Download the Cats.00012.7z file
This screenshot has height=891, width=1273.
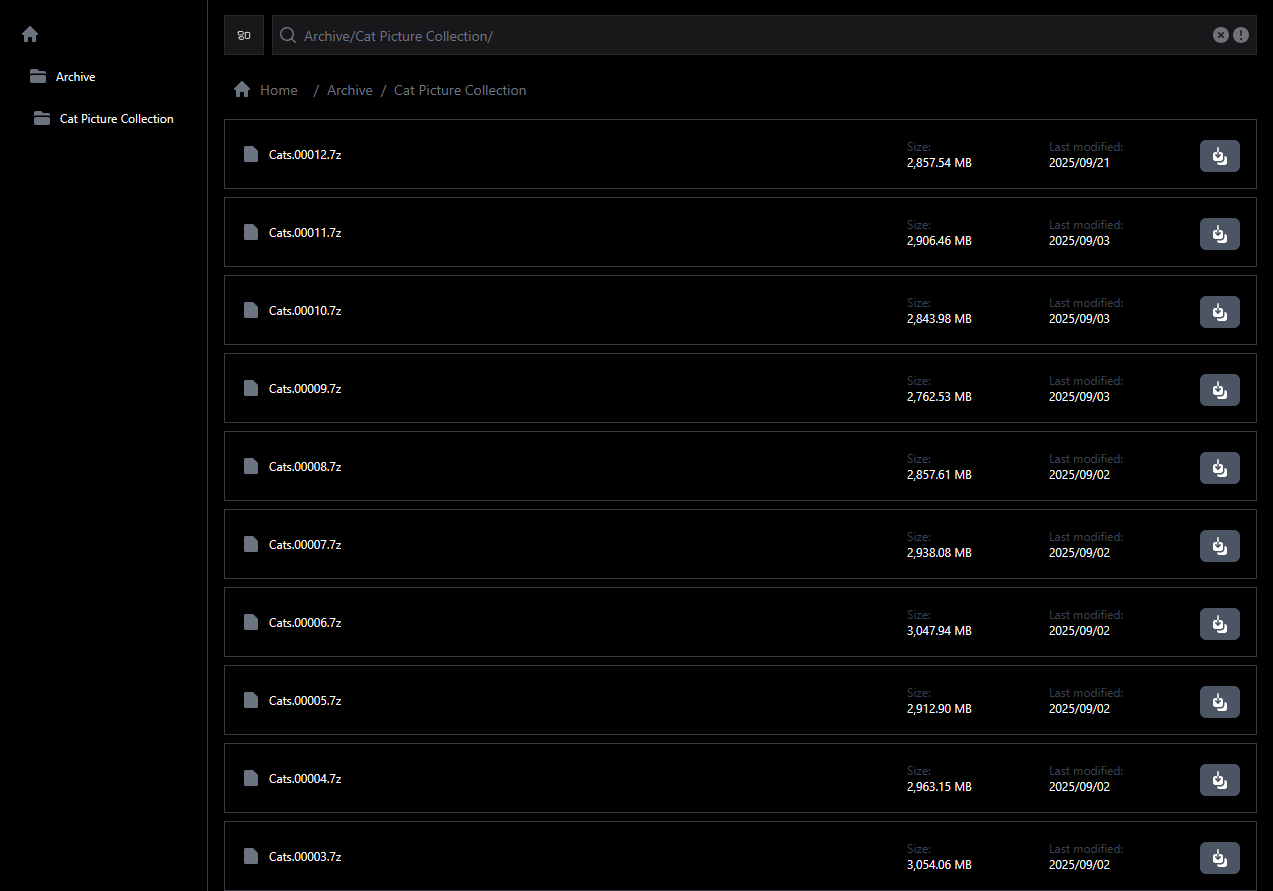1219,156
